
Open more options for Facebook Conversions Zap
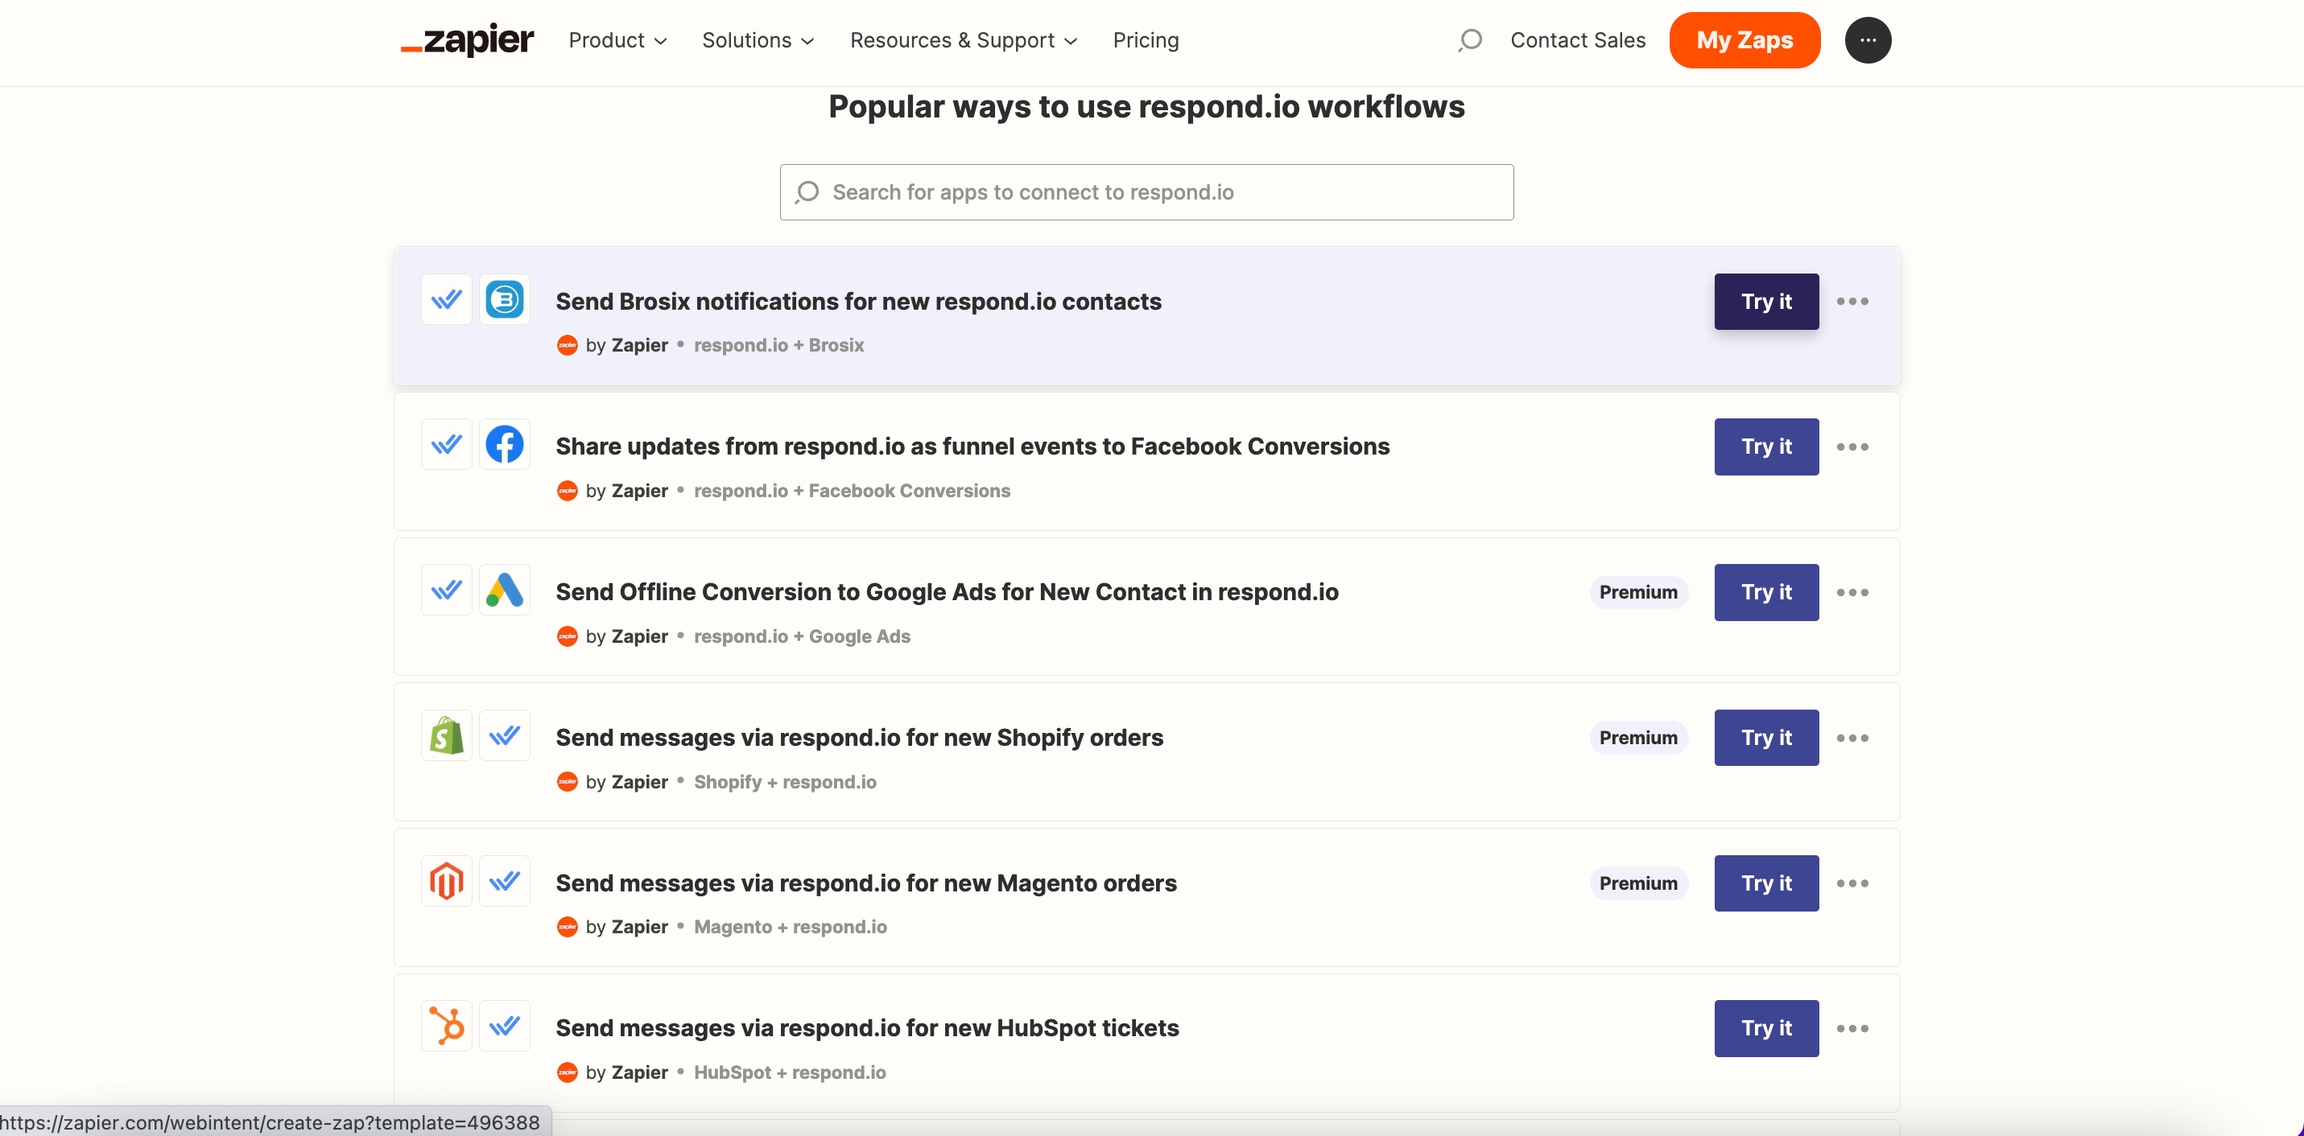(1852, 447)
